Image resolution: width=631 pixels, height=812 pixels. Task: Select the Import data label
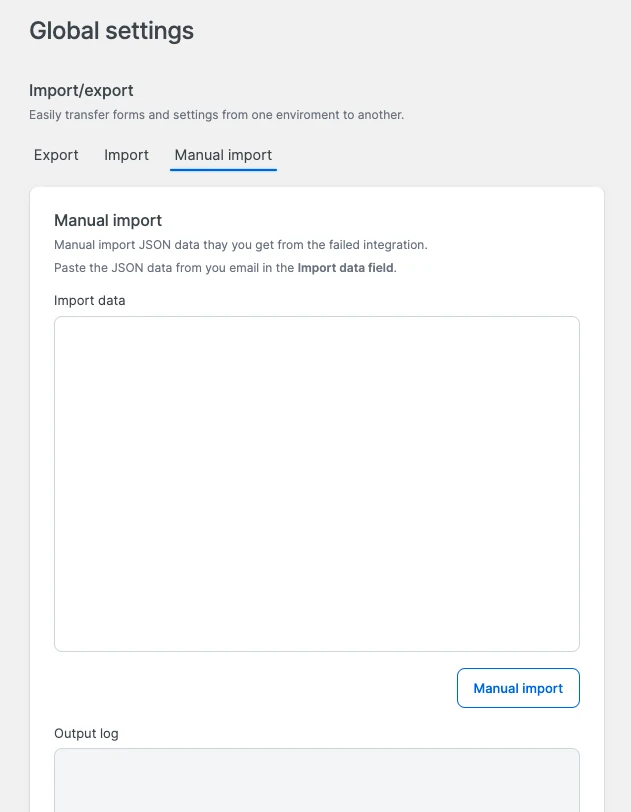89,300
